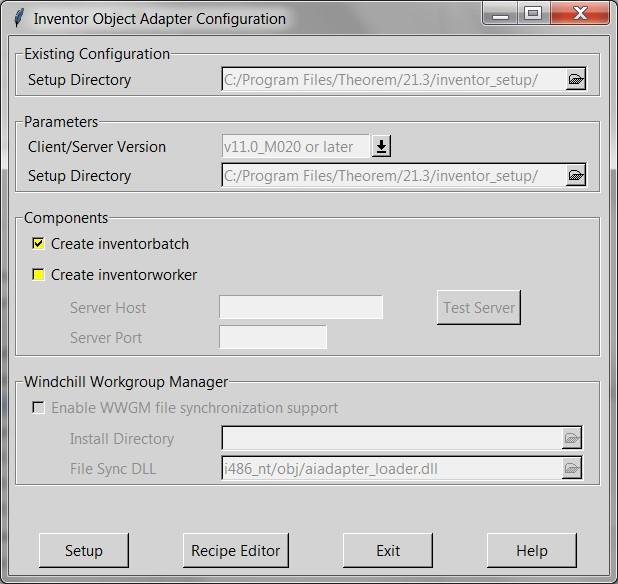Click the 'Create inventorbatch' label text

click(120, 244)
